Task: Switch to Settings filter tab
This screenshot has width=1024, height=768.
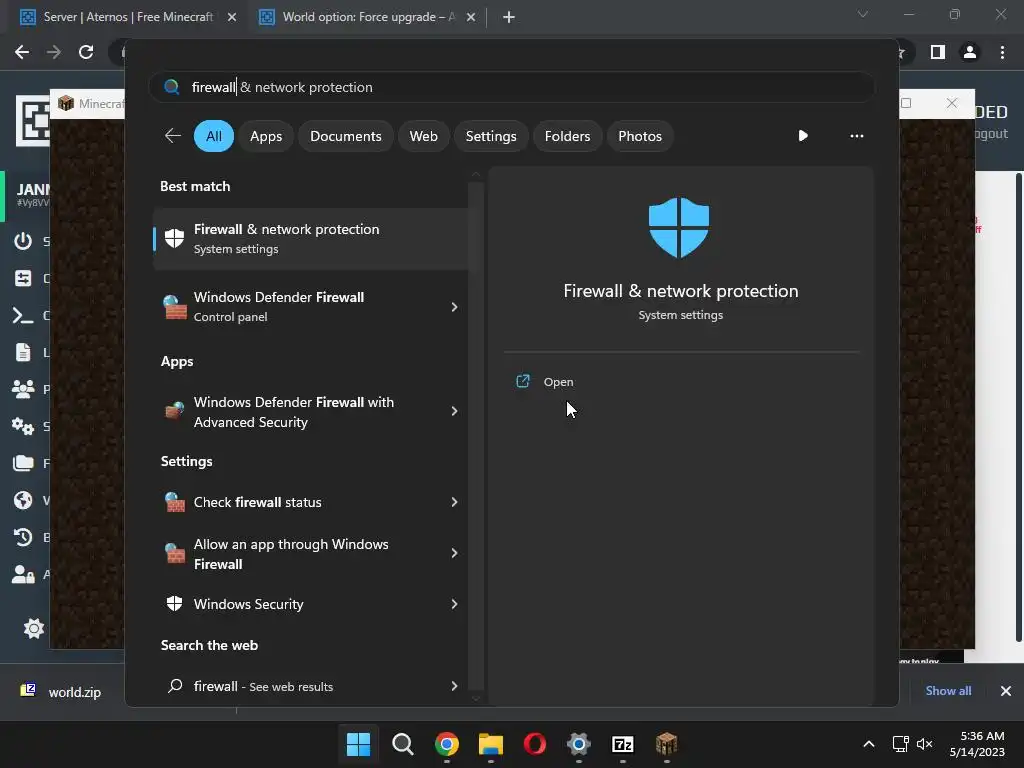Action: point(490,136)
